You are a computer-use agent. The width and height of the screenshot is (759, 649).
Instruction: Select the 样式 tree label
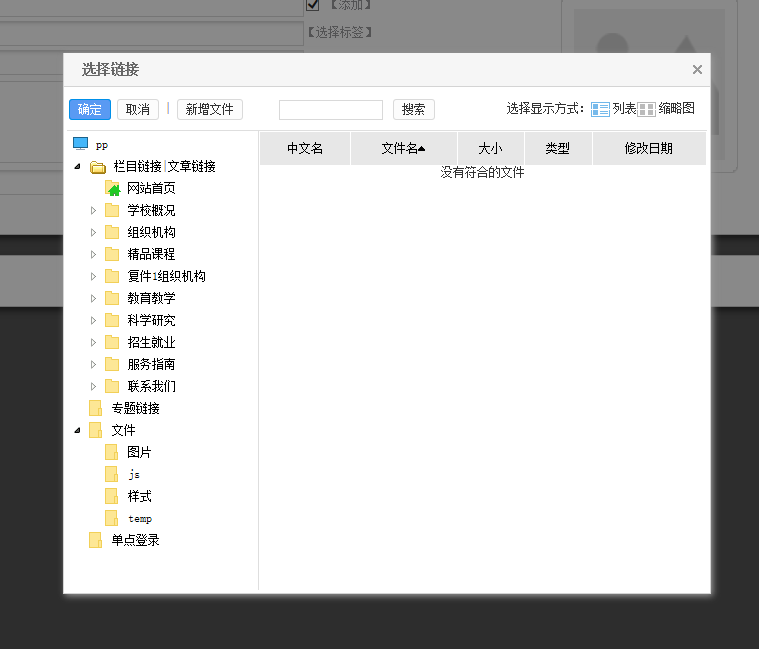[x=139, y=496]
